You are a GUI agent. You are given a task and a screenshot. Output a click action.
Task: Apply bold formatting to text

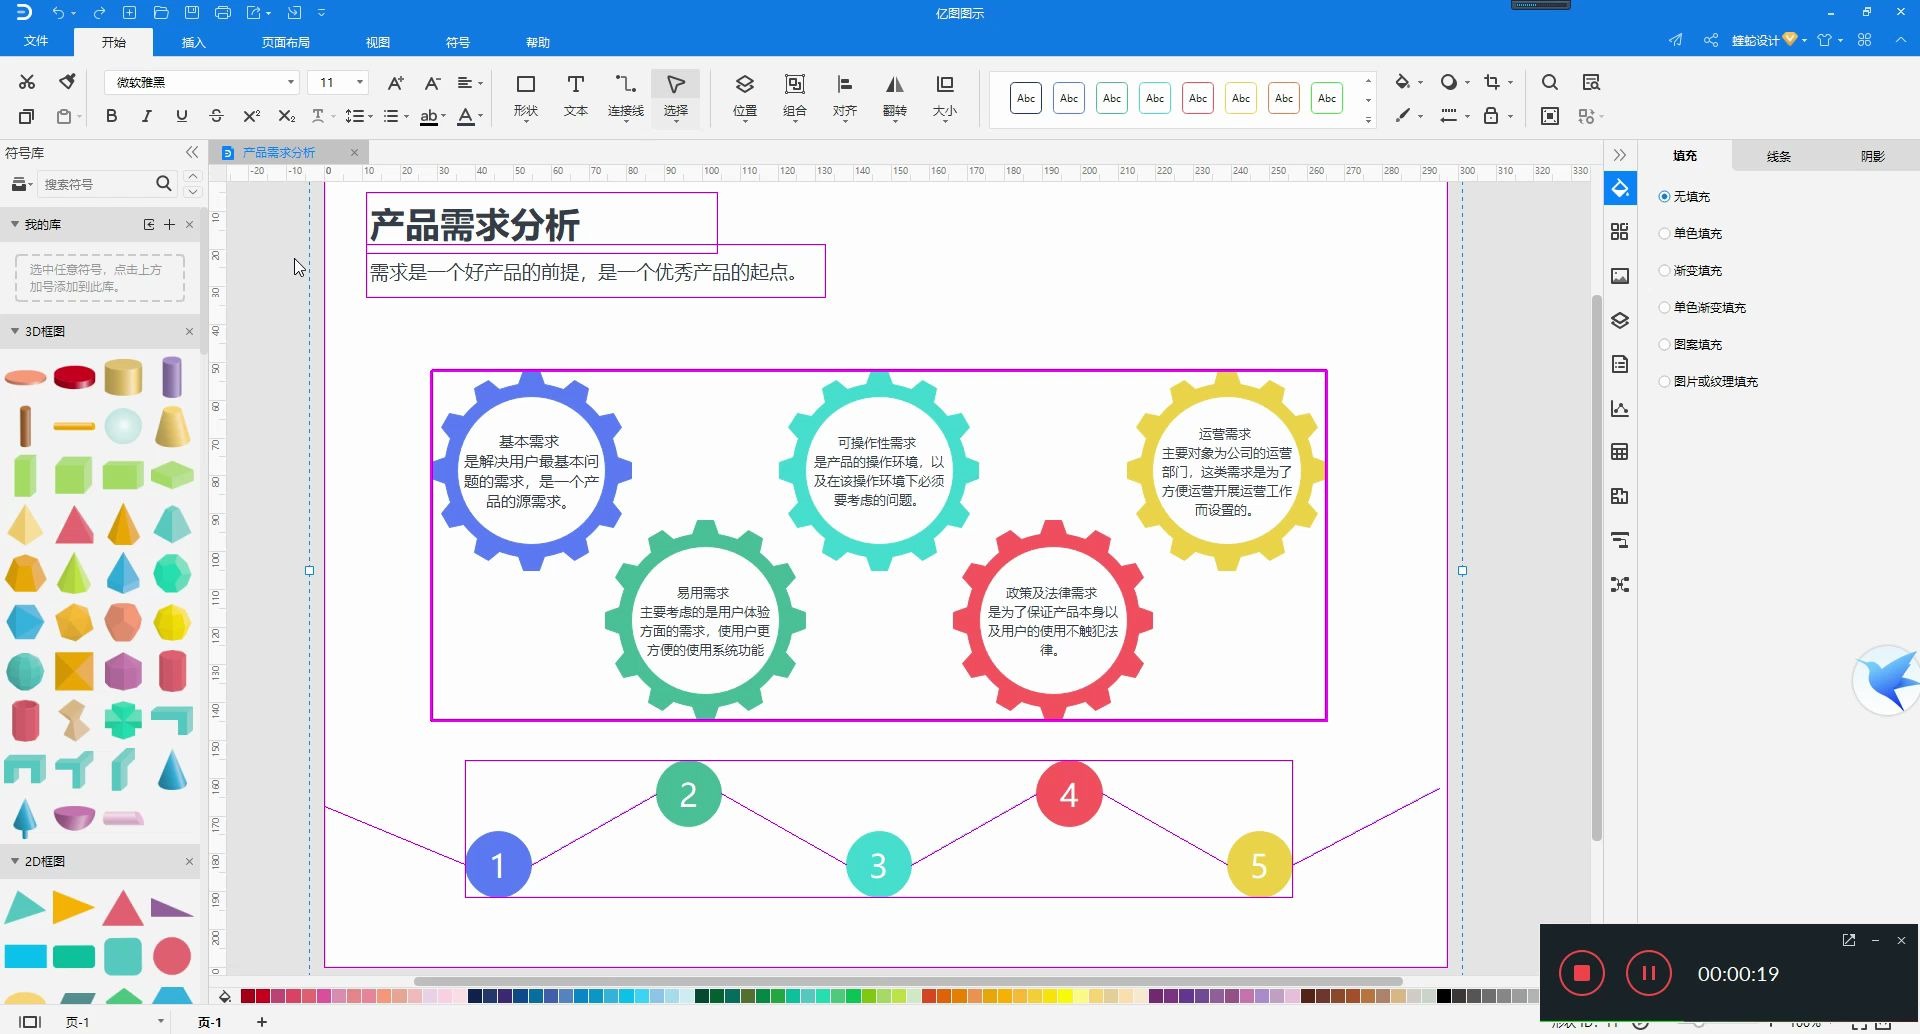click(111, 116)
